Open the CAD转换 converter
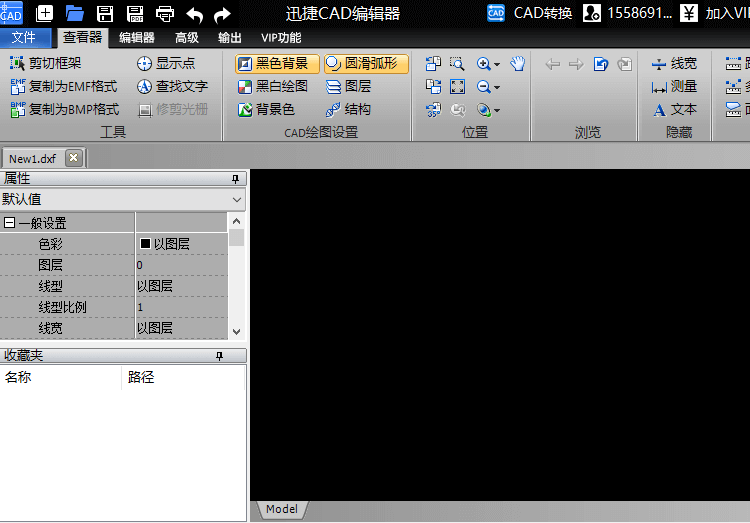The image size is (750, 523). (x=529, y=13)
